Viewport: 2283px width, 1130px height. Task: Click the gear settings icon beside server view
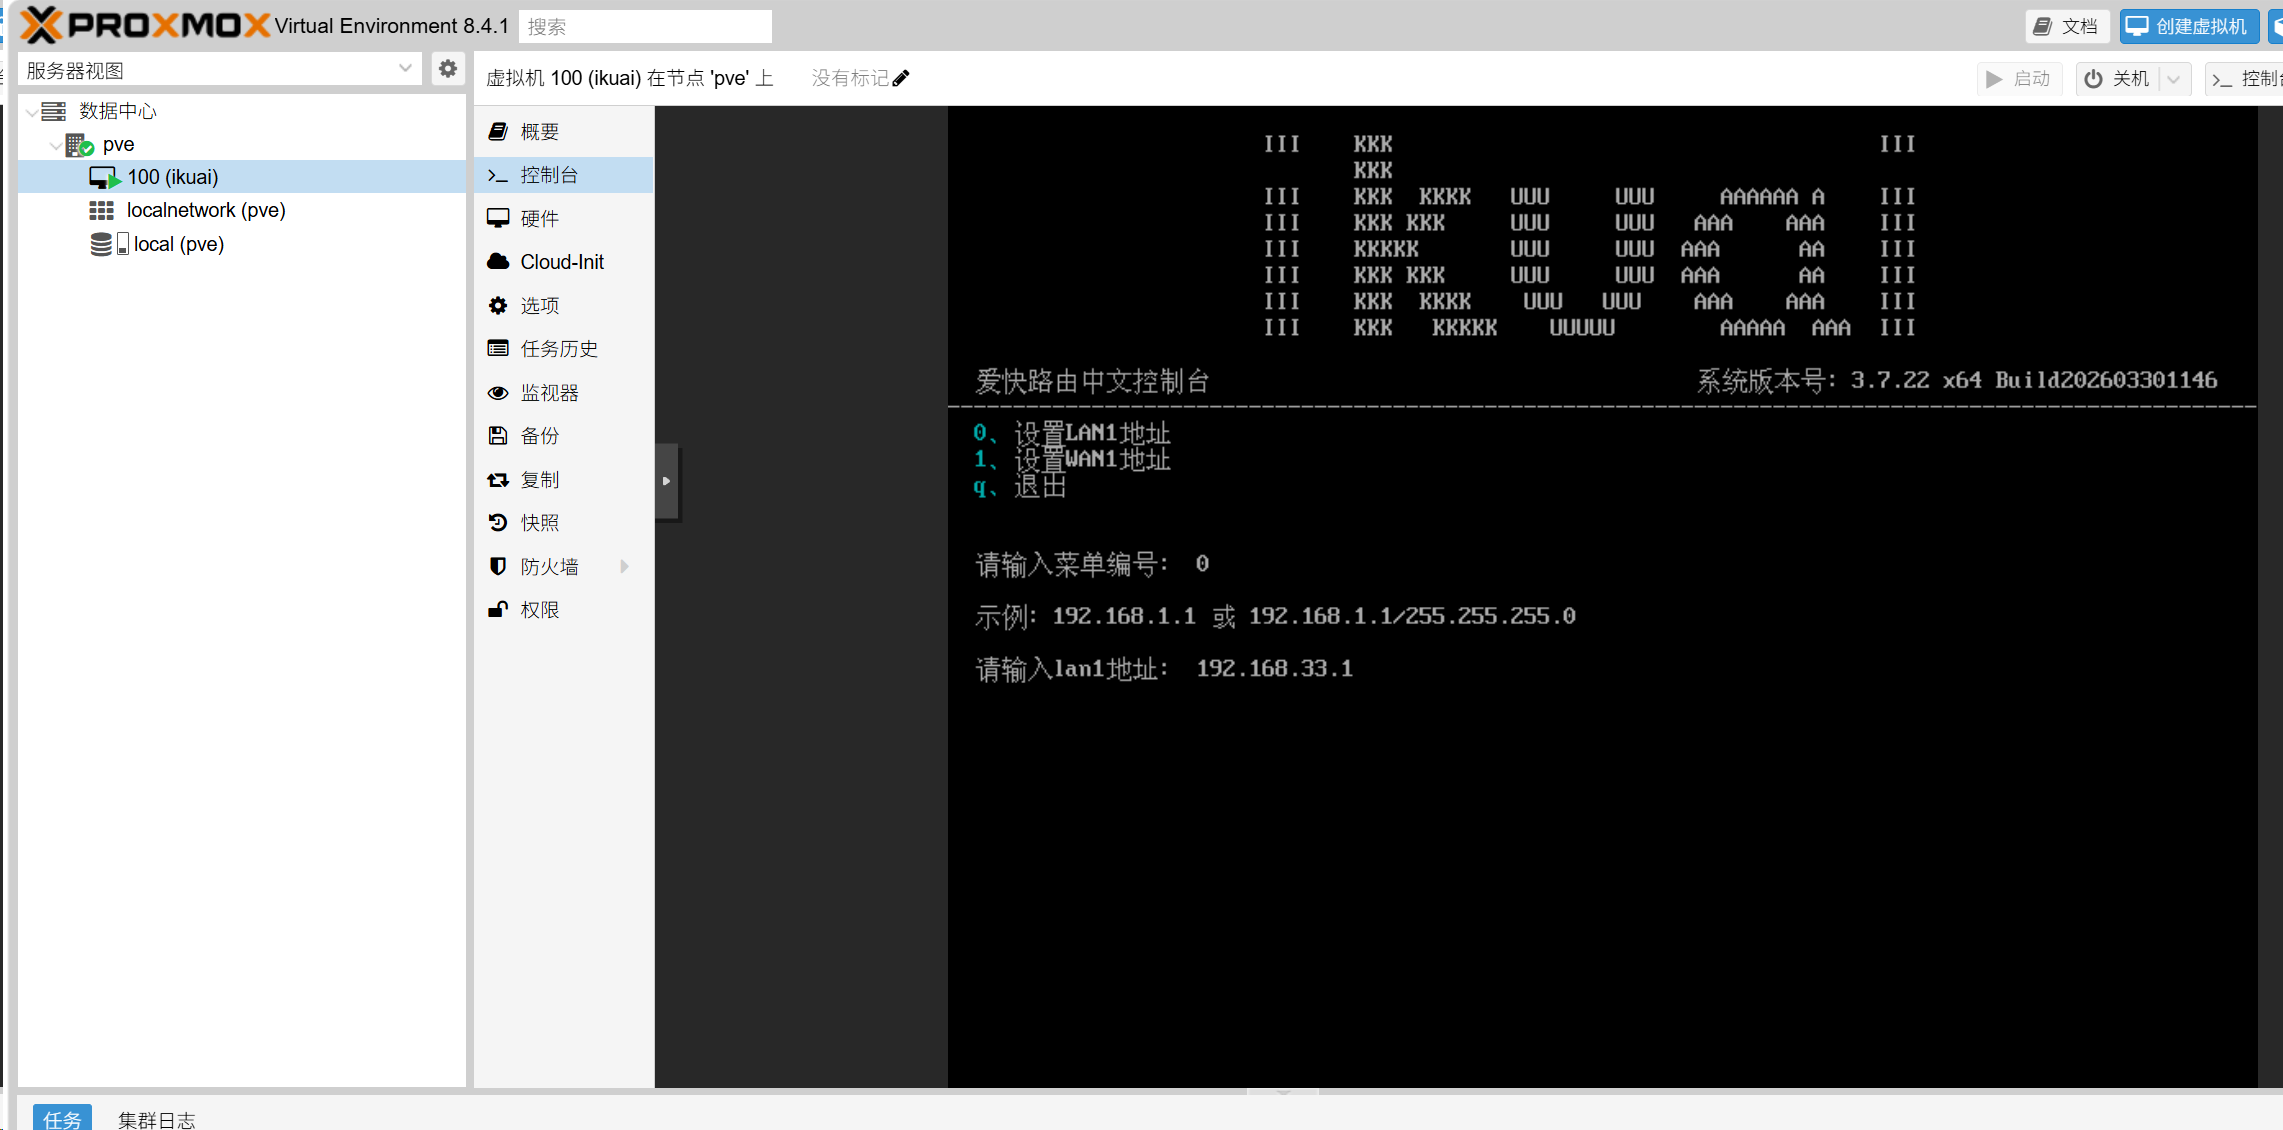[447, 69]
